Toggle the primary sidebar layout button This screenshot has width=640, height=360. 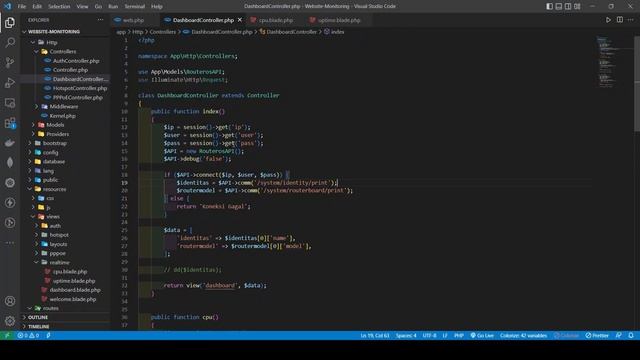(549, 6)
